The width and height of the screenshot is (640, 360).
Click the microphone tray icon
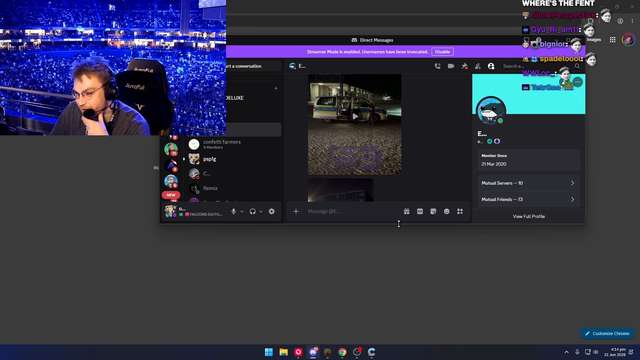(577, 352)
